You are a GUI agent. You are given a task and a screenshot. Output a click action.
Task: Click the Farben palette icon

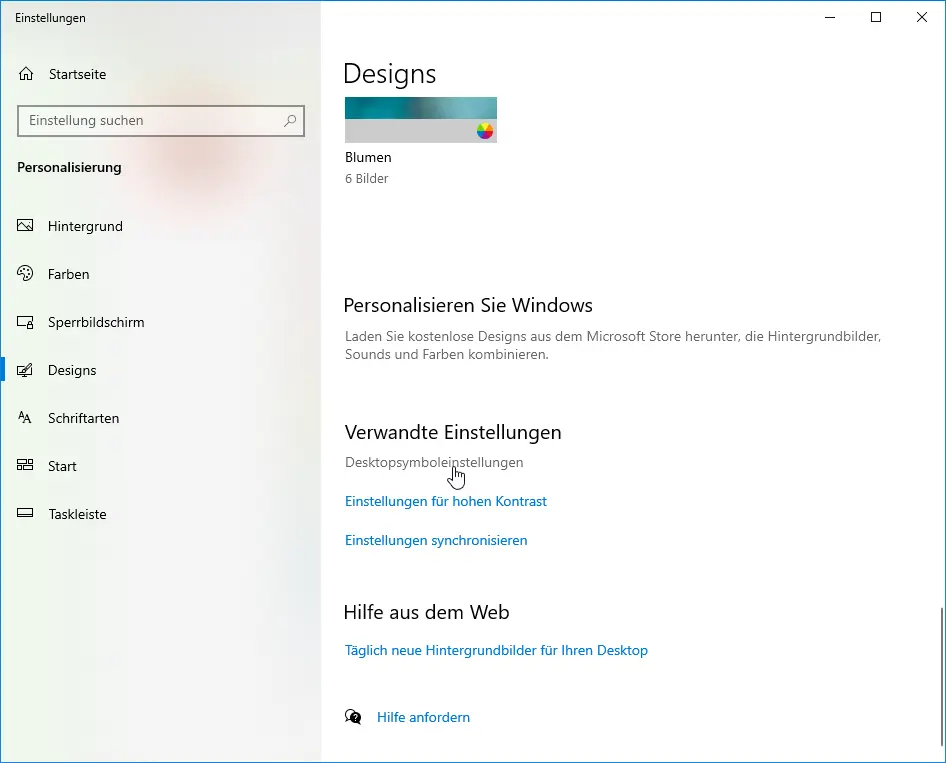point(25,273)
